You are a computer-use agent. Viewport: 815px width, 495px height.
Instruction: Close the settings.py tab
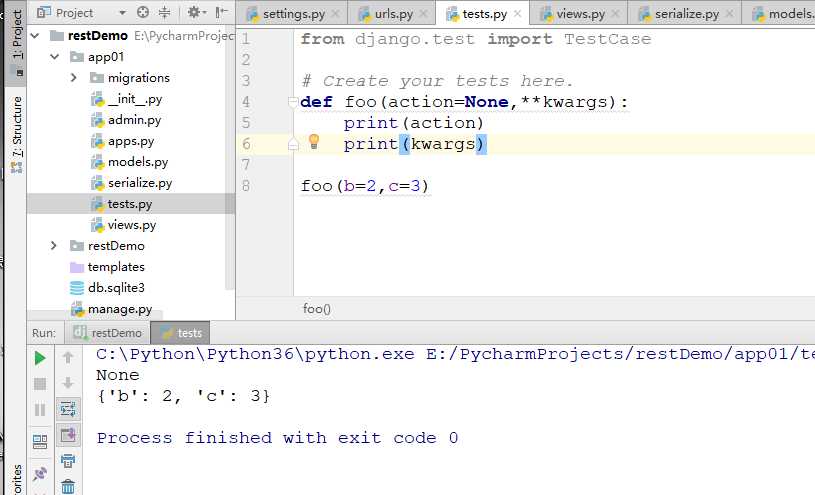coord(336,14)
